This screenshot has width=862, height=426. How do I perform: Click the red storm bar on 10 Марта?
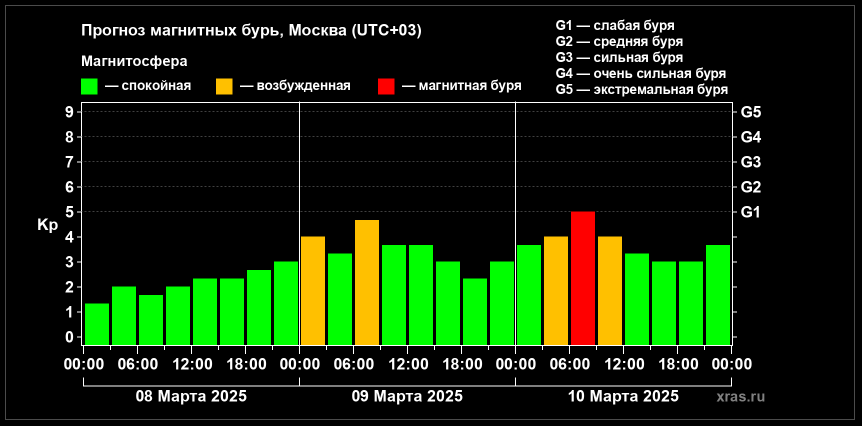pyautogui.click(x=583, y=277)
